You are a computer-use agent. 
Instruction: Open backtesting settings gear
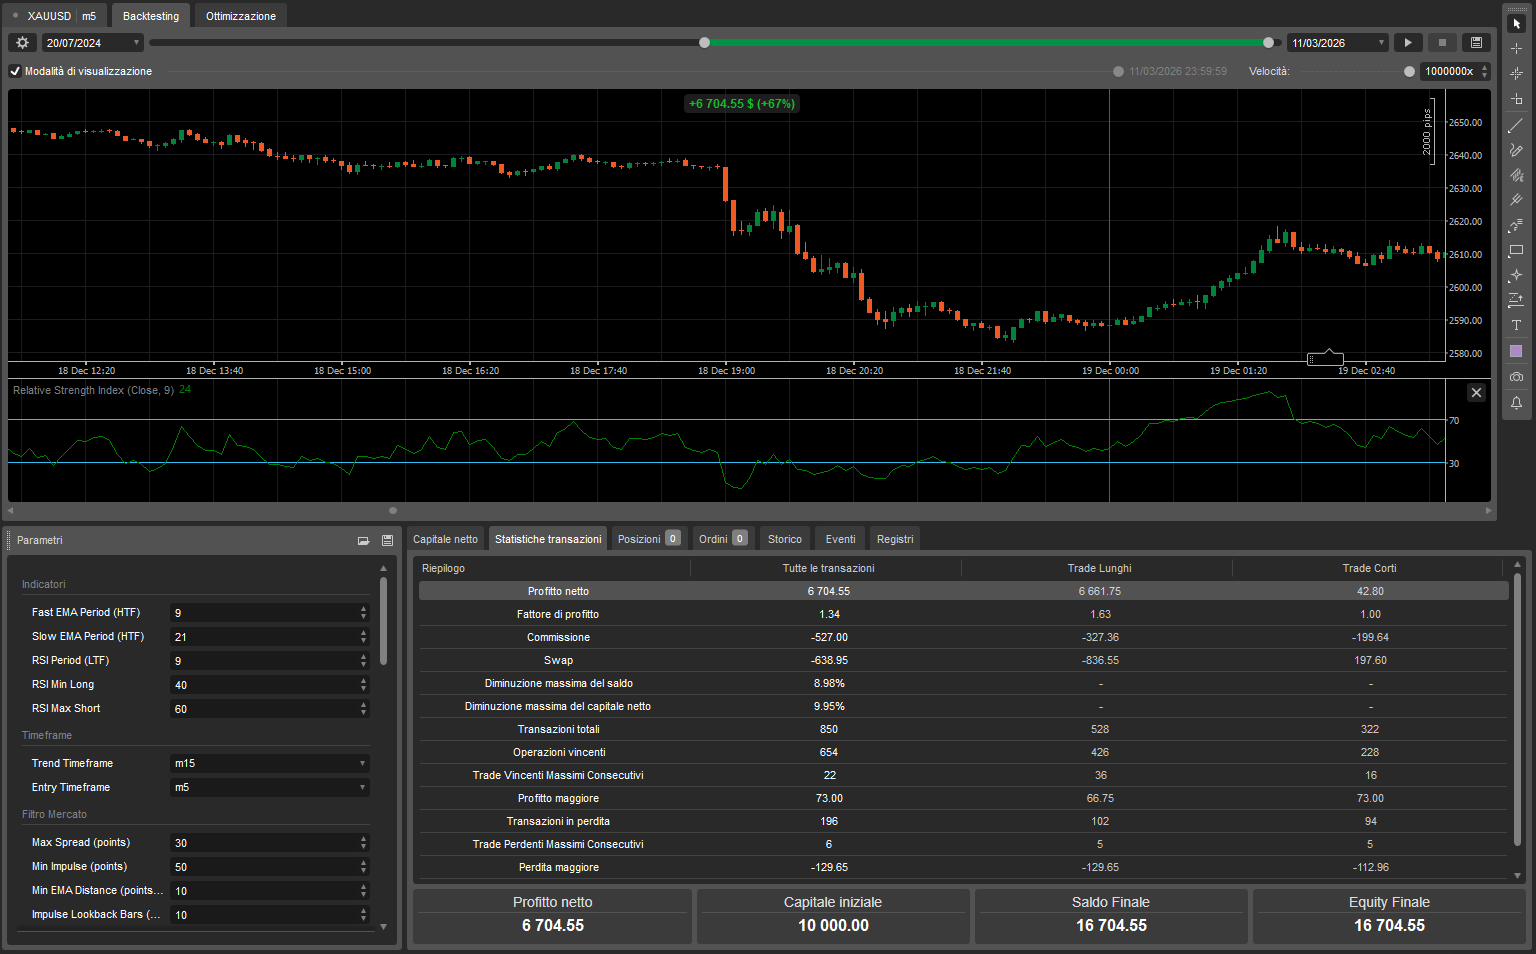(x=22, y=43)
